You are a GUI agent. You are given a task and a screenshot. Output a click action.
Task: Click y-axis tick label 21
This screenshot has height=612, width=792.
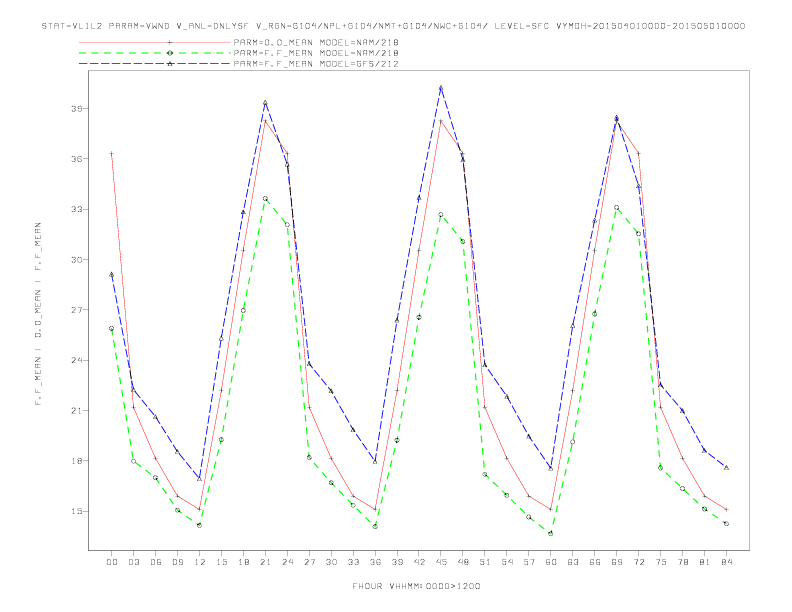(77, 411)
